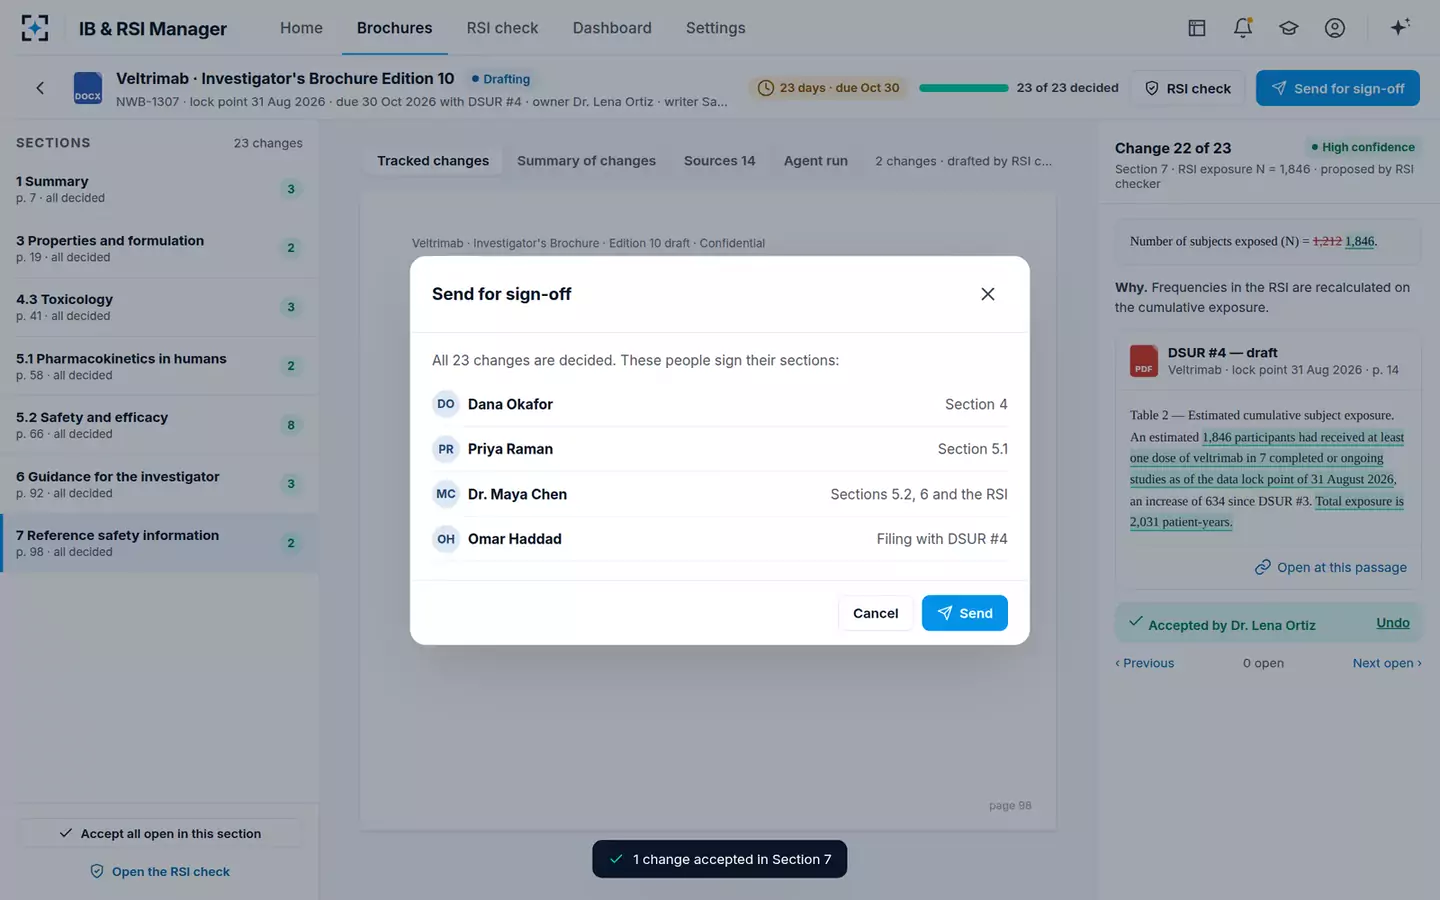Switch to Summary of changes tab
Image resolution: width=1440 pixels, height=900 pixels.
point(586,161)
